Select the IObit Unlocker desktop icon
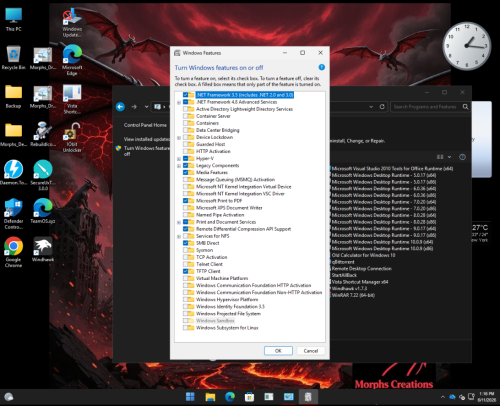 72,137
